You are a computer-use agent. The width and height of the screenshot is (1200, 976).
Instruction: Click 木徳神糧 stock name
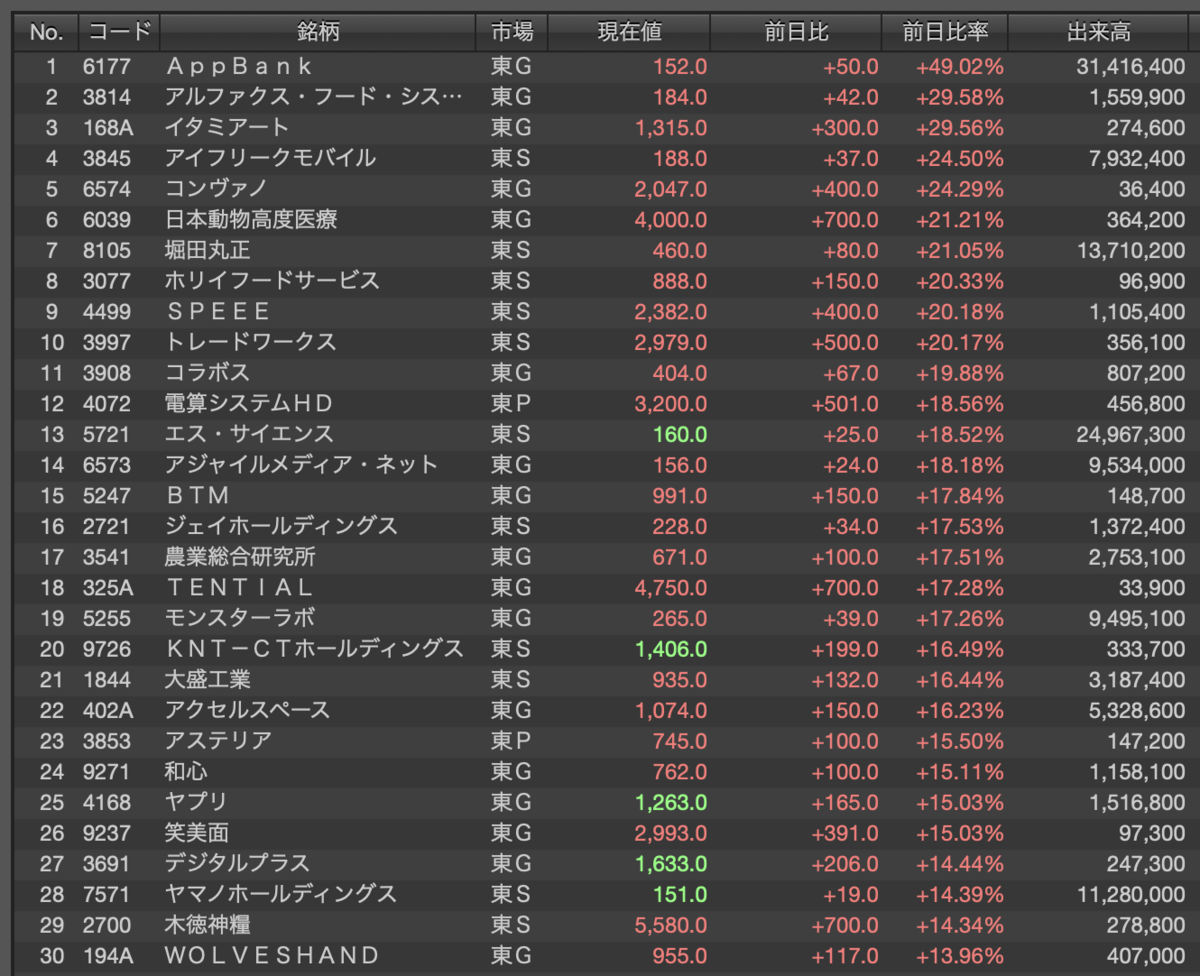click(x=207, y=925)
